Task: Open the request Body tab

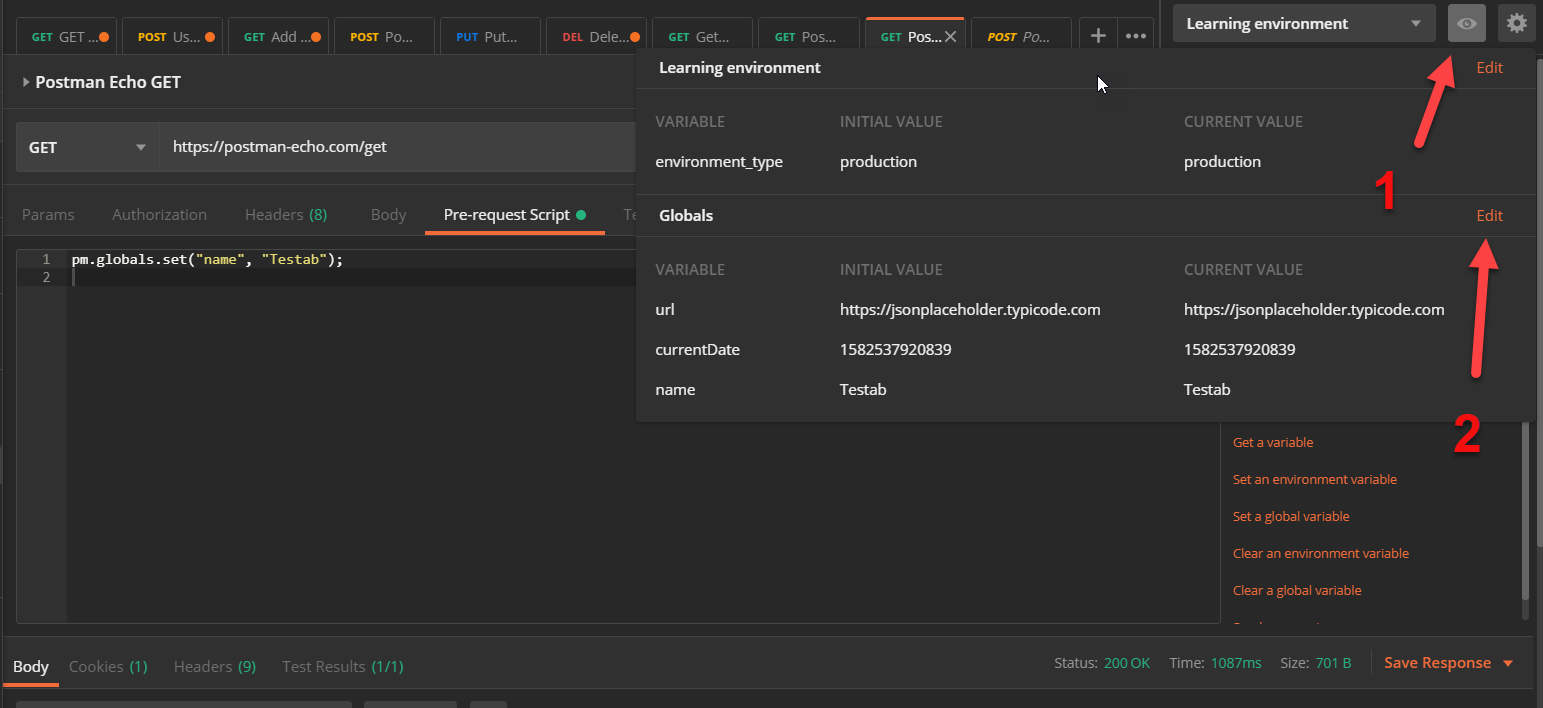Action: 388,214
